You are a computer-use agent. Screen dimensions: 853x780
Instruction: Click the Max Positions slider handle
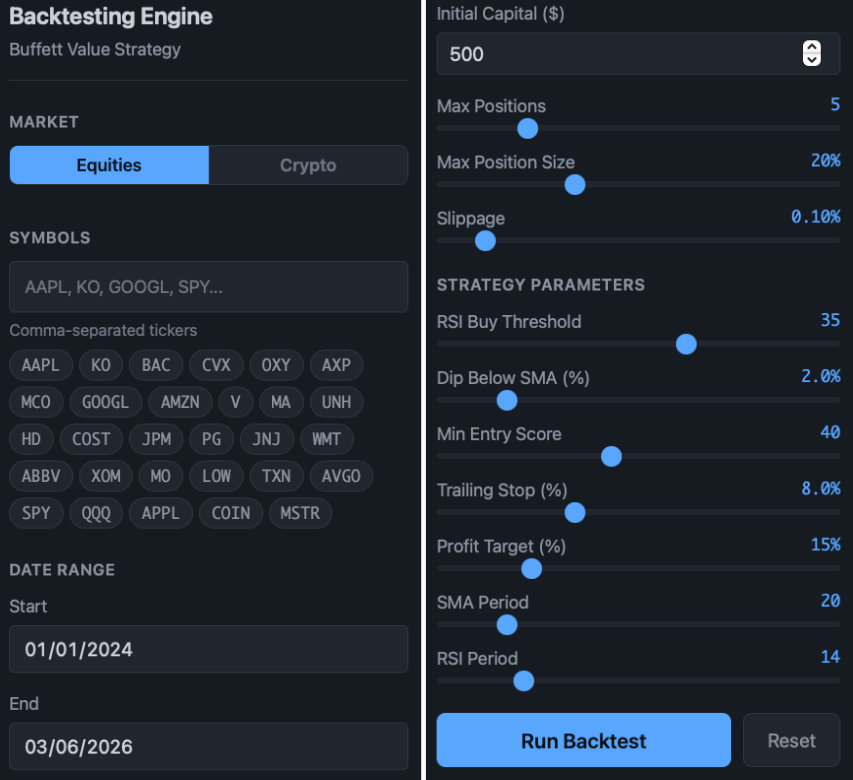click(528, 128)
